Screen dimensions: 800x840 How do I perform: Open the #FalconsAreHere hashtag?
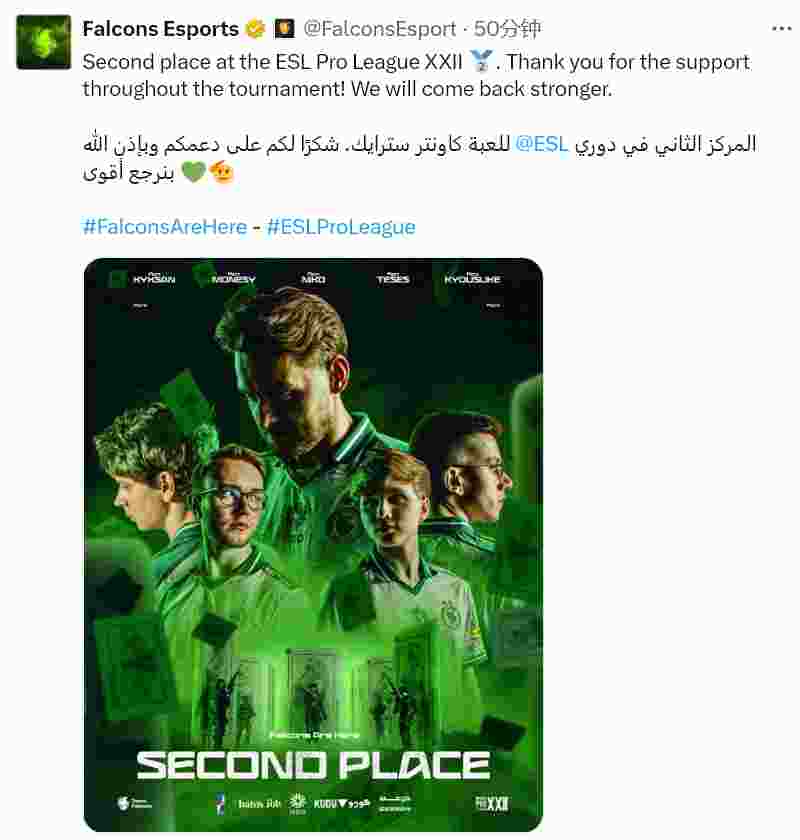[165, 227]
